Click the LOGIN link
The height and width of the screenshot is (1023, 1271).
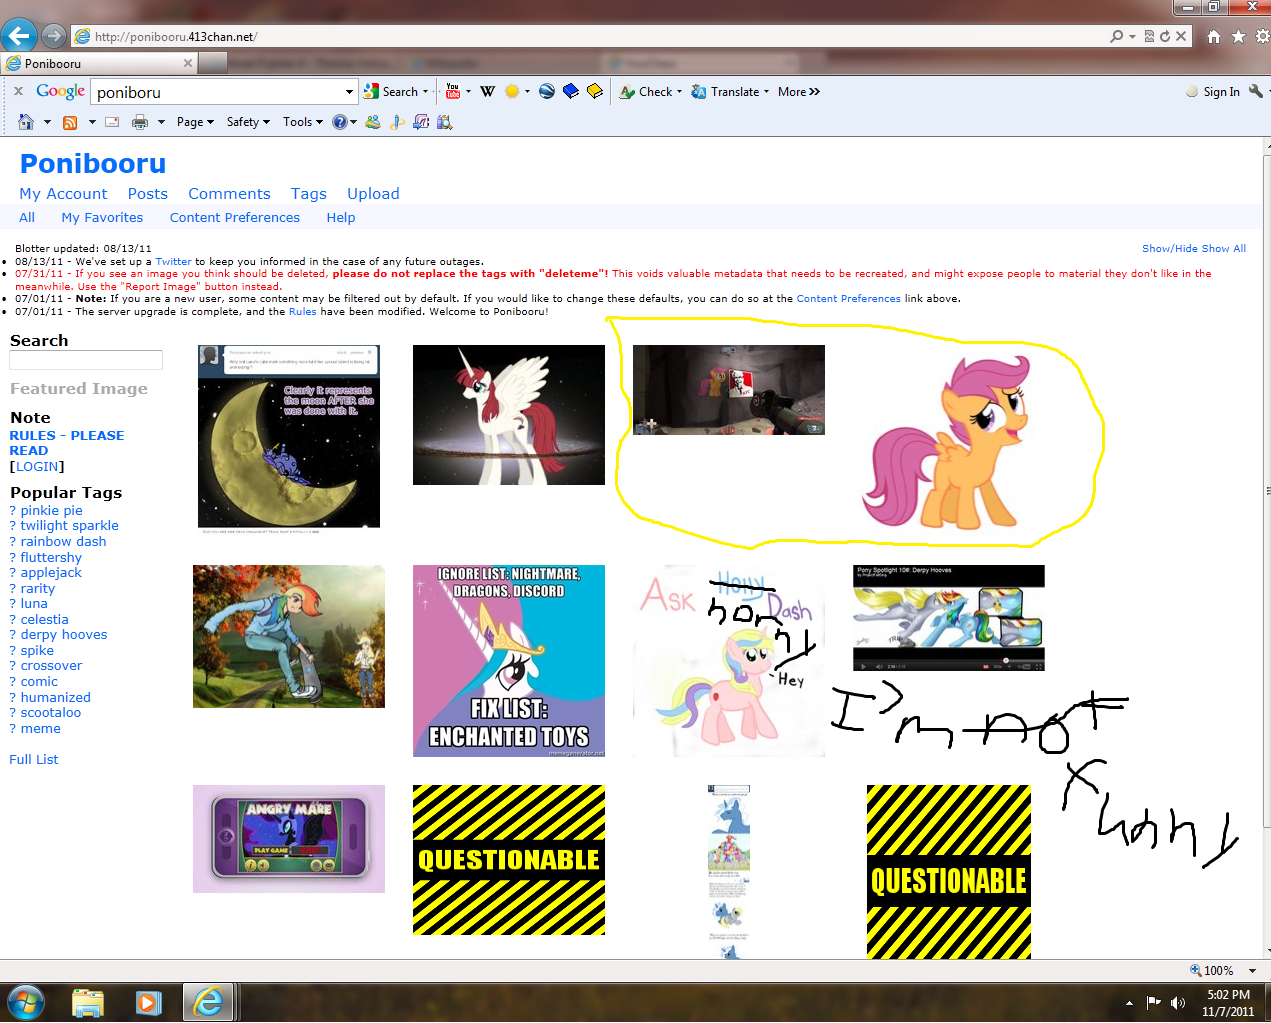click(37, 466)
